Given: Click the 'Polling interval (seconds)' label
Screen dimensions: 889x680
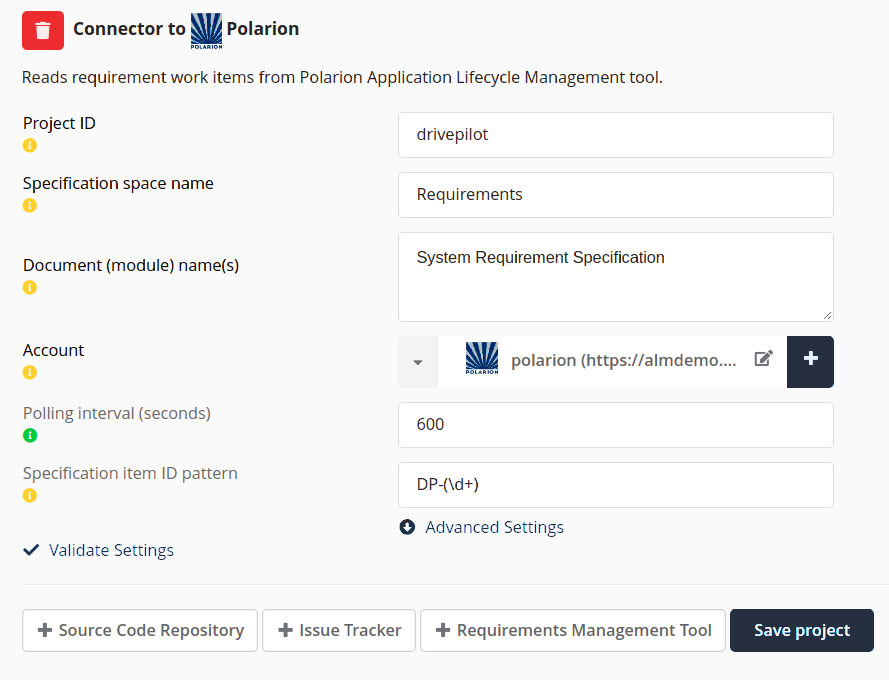Looking at the screenshot, I should pos(117,413).
